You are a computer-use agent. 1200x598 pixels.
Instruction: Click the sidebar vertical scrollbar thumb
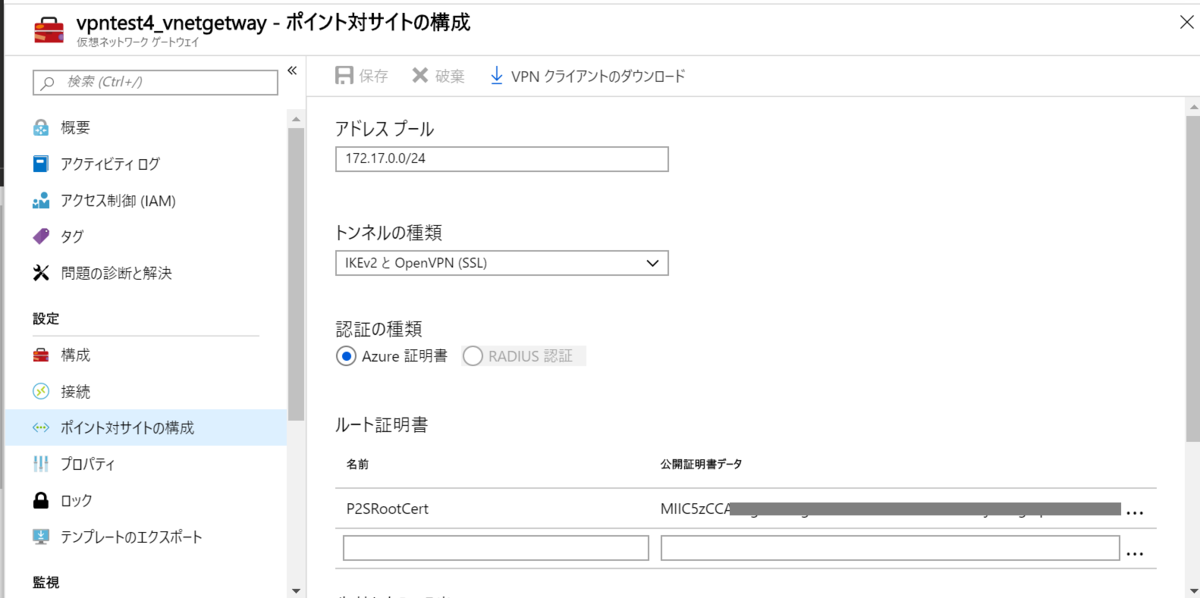[x=295, y=273]
